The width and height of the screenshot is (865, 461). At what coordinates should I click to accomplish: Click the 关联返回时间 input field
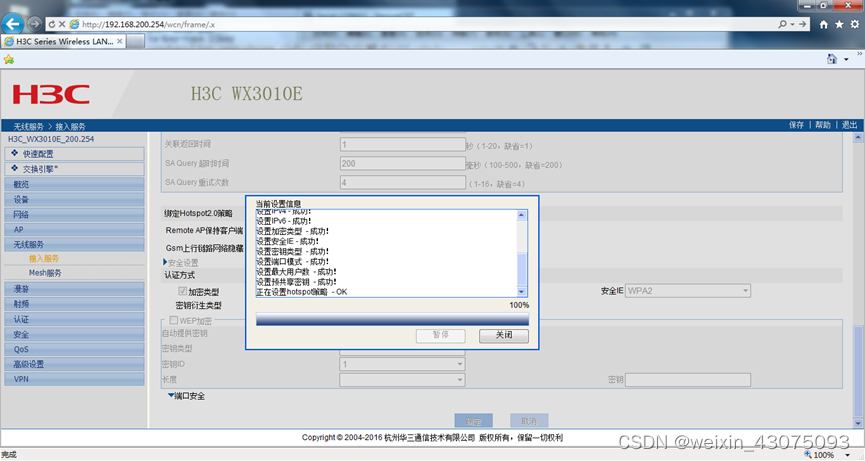click(x=403, y=144)
